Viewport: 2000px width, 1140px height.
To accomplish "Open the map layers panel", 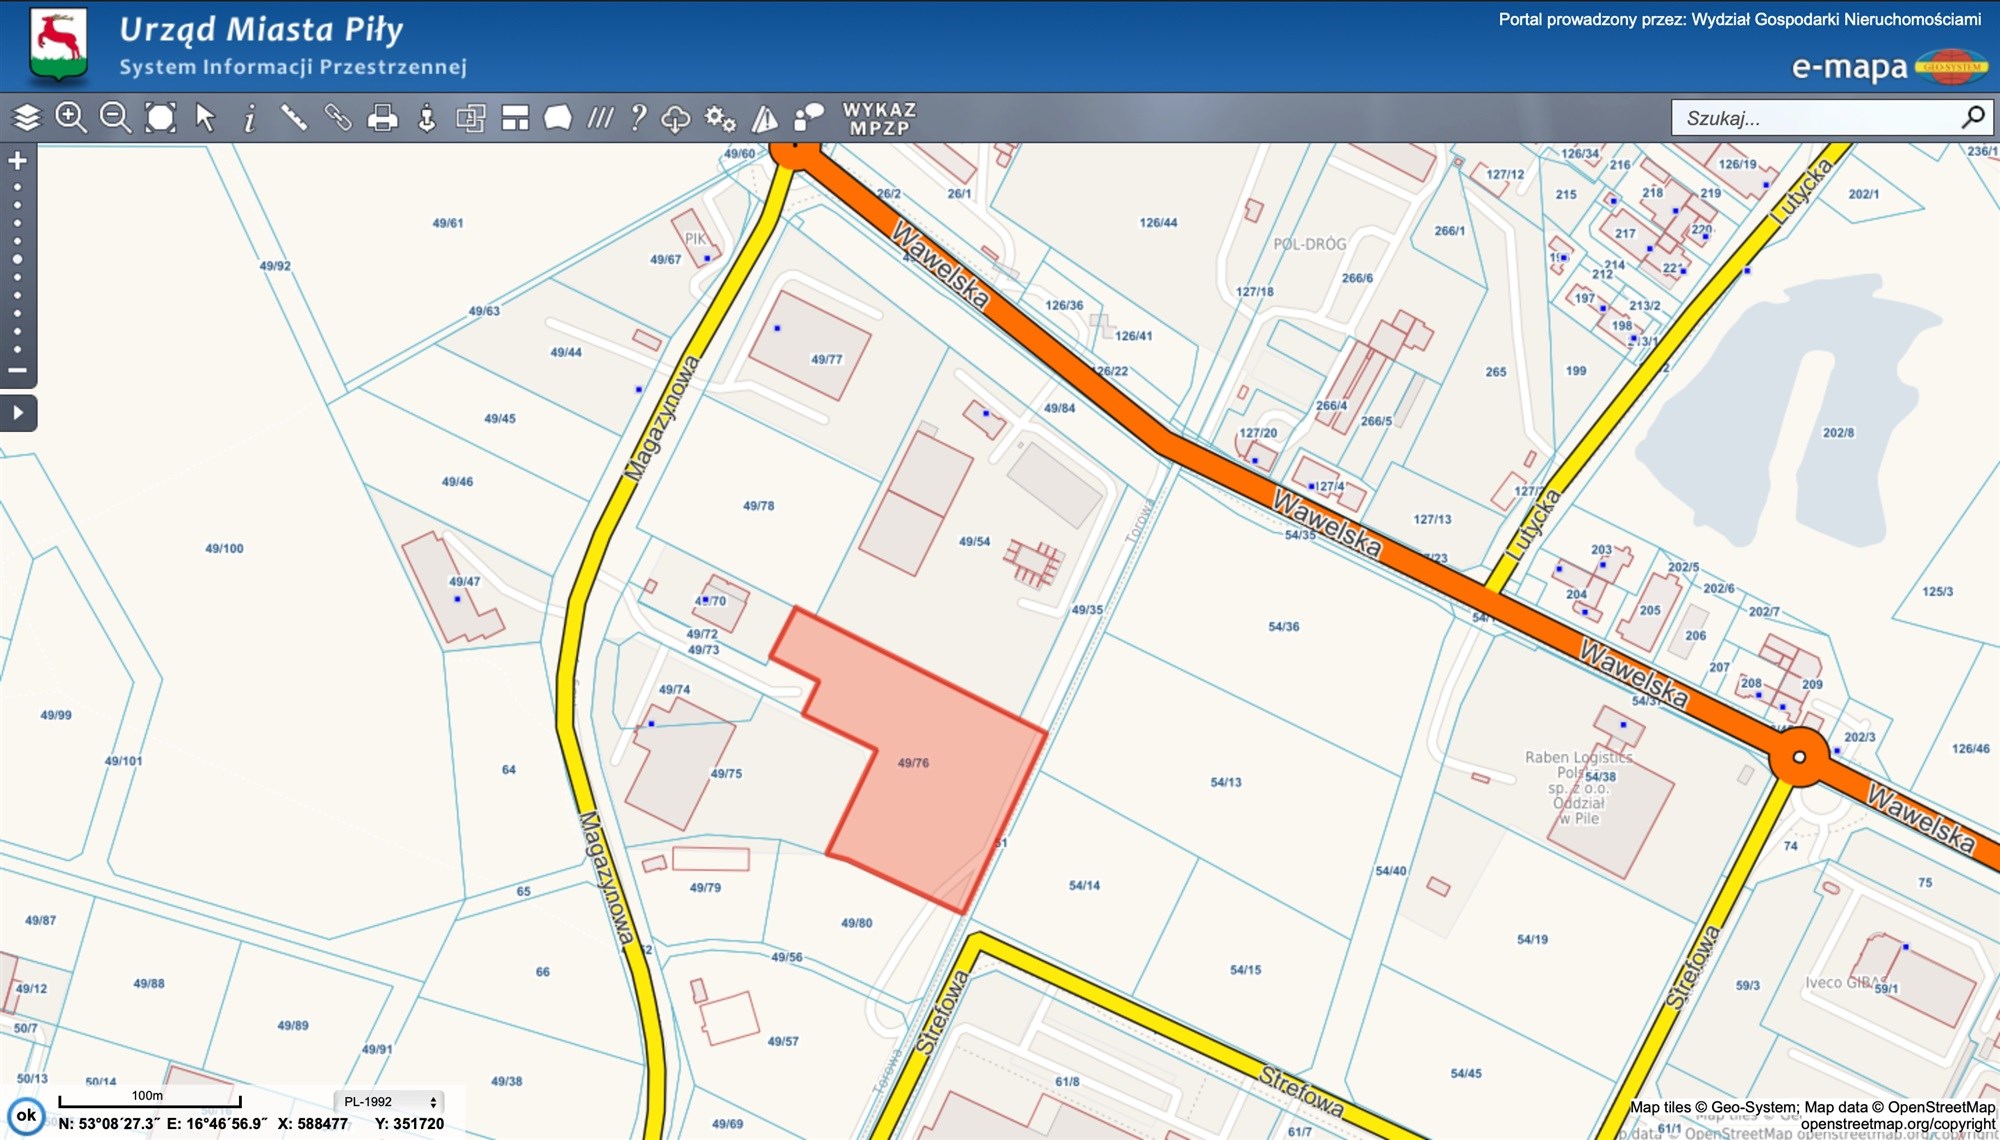I will 26,118.
